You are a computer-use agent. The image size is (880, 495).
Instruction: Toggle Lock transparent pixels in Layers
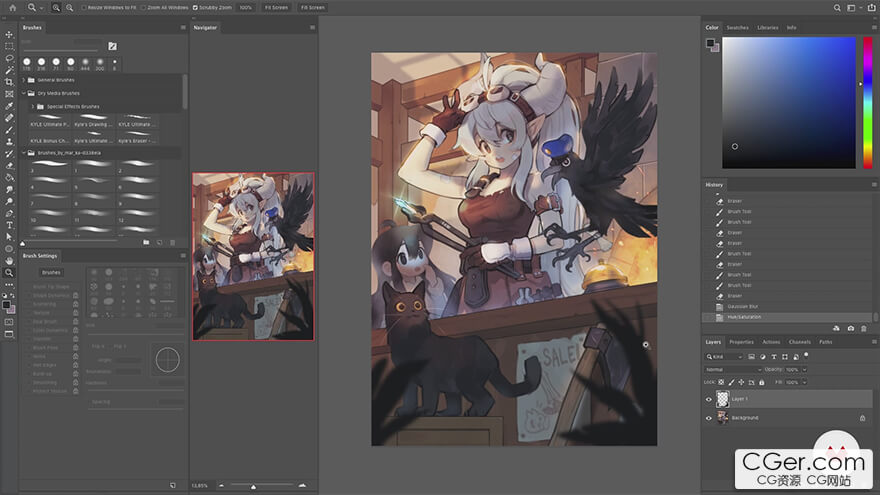click(721, 382)
